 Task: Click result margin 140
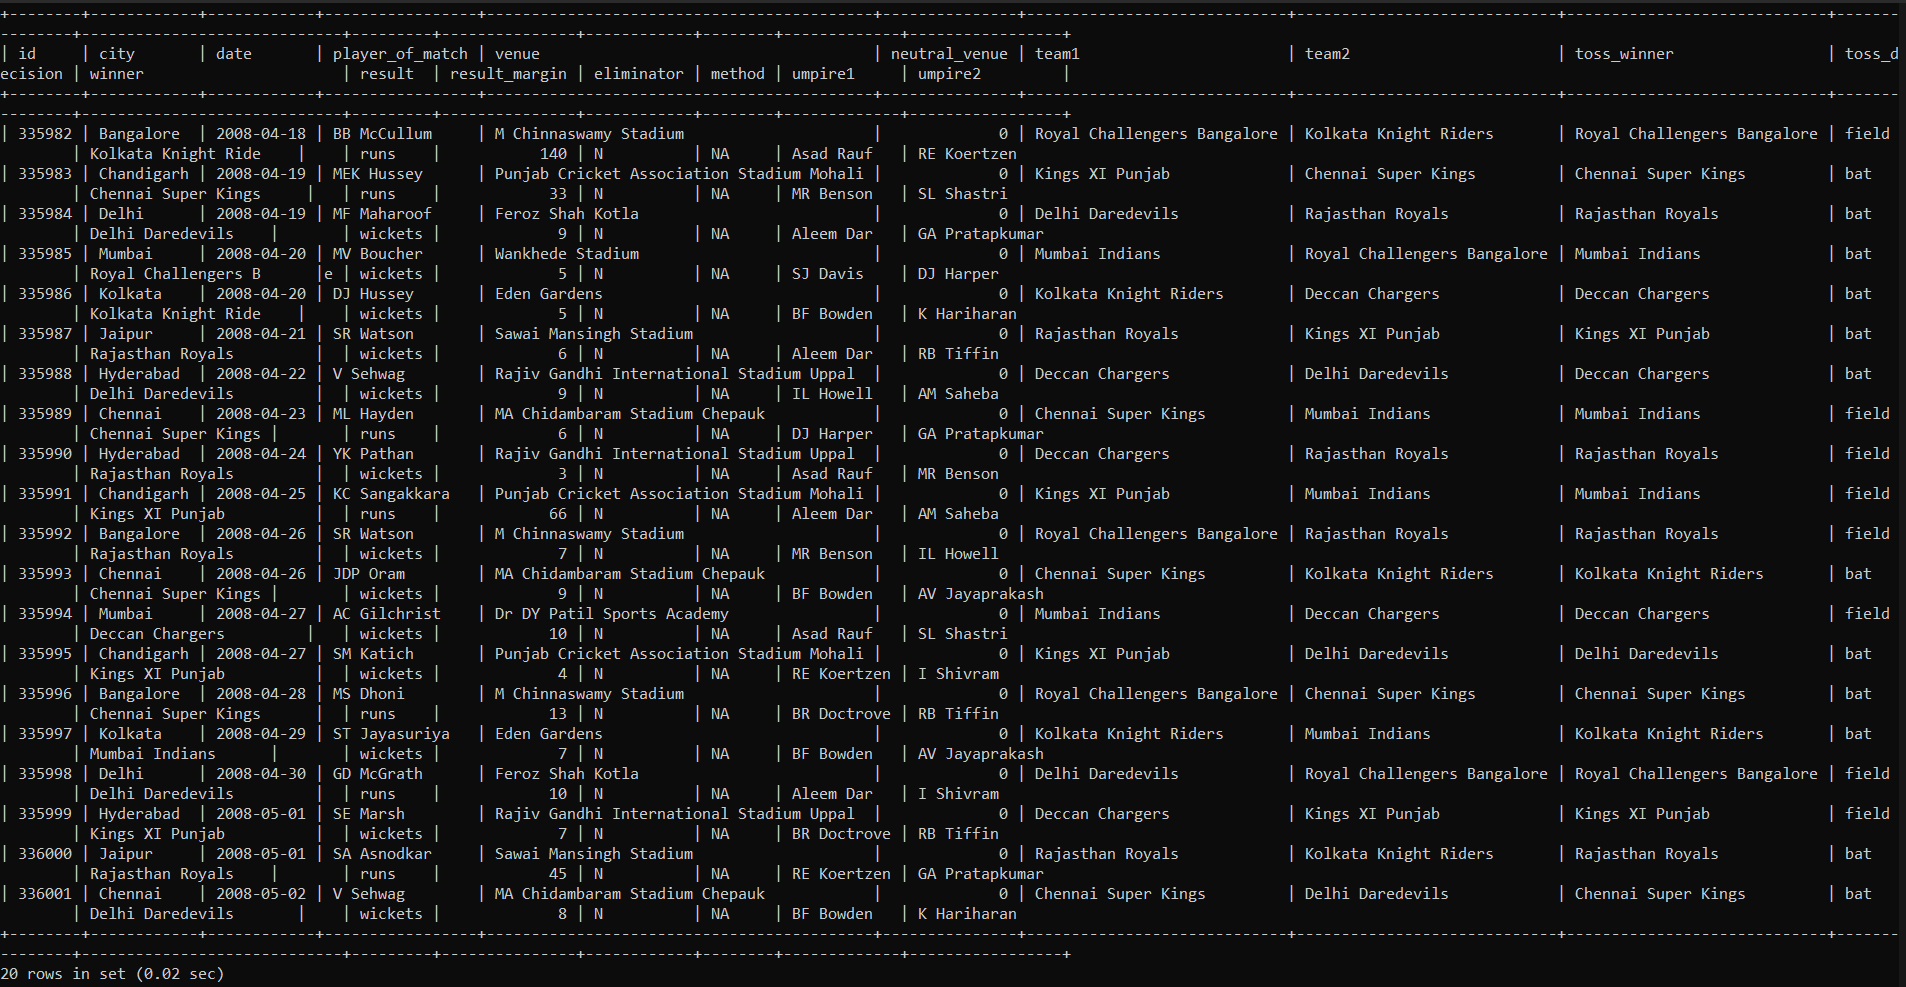[553, 154]
